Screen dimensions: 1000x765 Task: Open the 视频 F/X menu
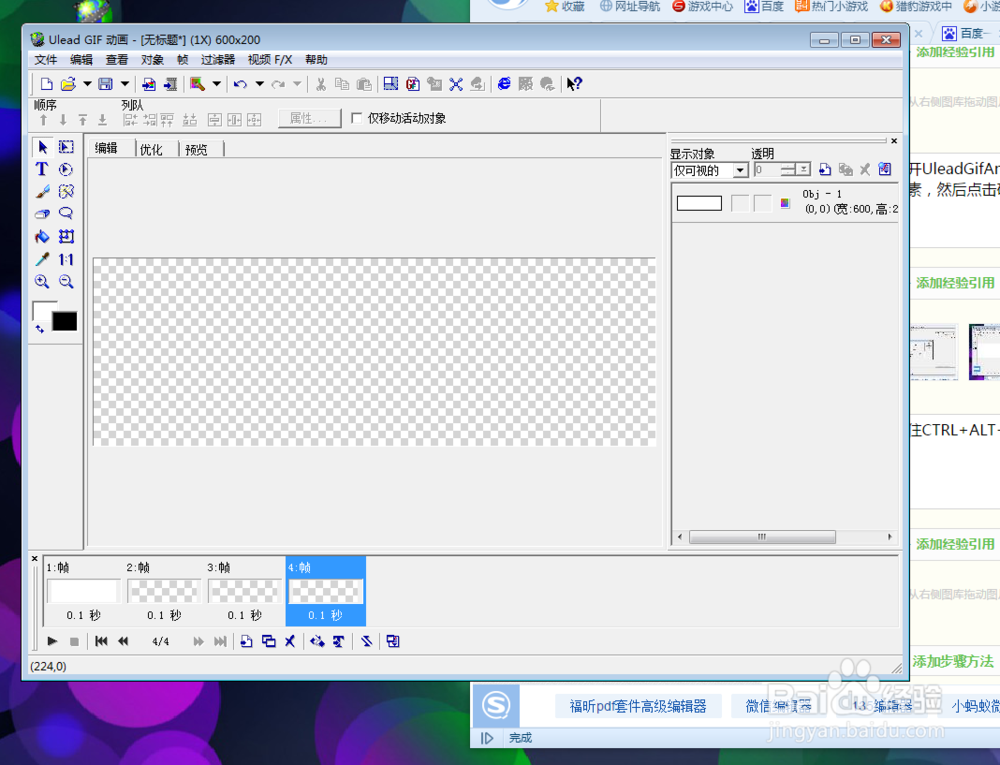click(x=270, y=60)
